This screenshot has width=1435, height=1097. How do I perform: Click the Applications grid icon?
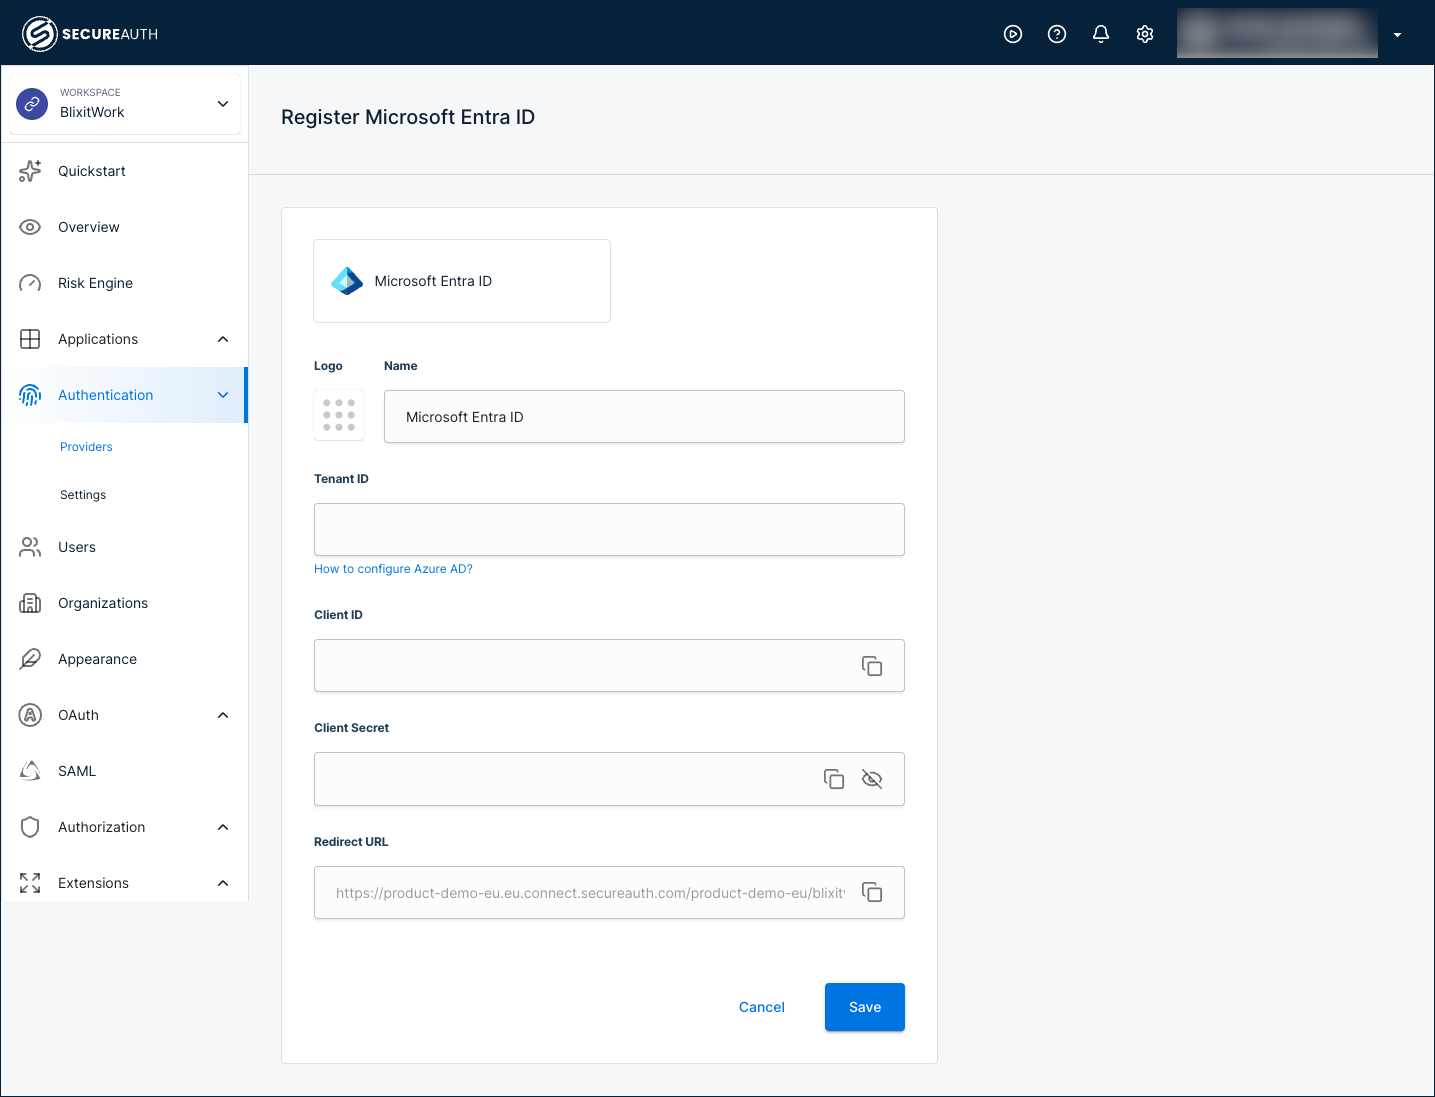30,339
